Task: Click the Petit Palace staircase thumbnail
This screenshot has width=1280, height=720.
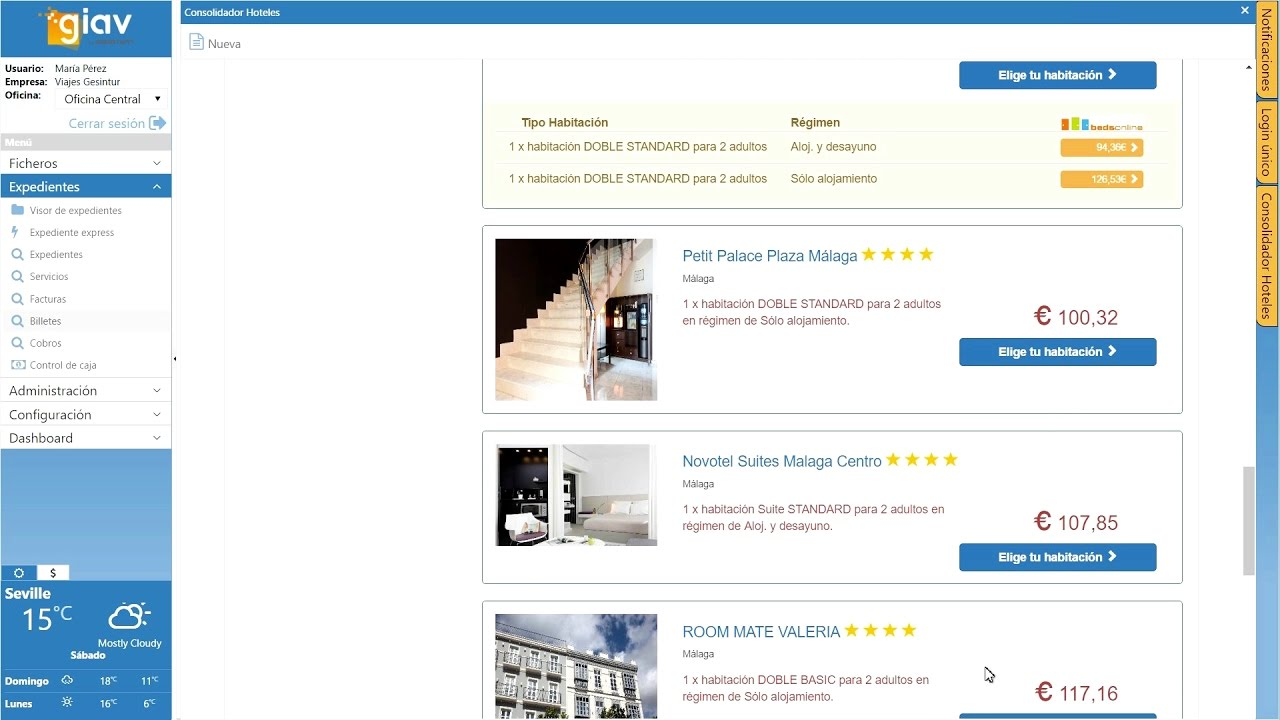Action: 576,319
